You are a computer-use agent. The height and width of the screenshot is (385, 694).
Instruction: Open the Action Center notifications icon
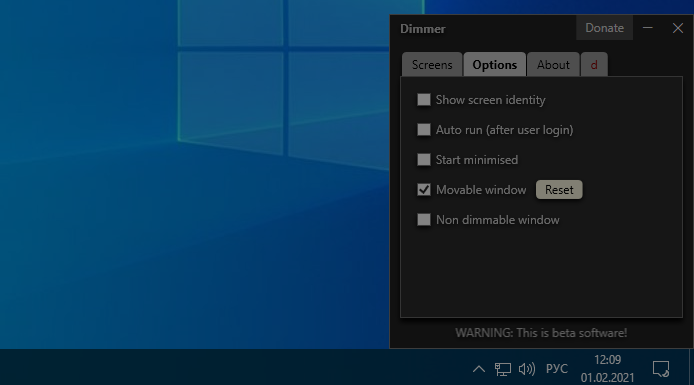click(x=661, y=369)
